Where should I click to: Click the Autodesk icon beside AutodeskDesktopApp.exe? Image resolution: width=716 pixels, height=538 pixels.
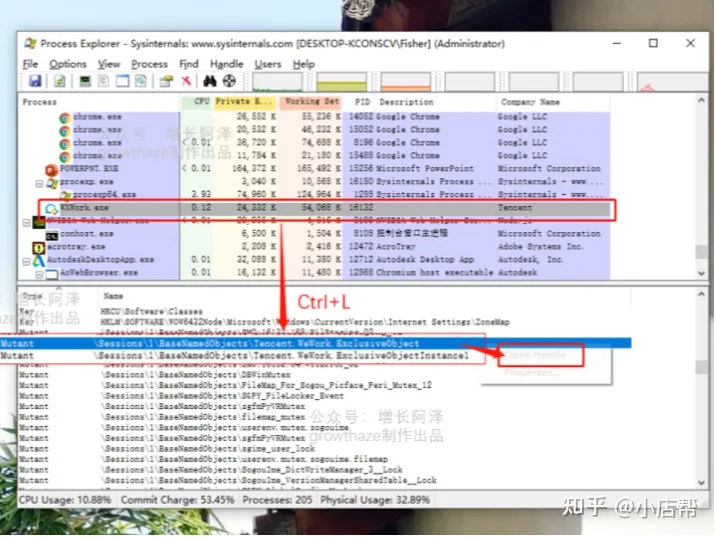coord(39,260)
